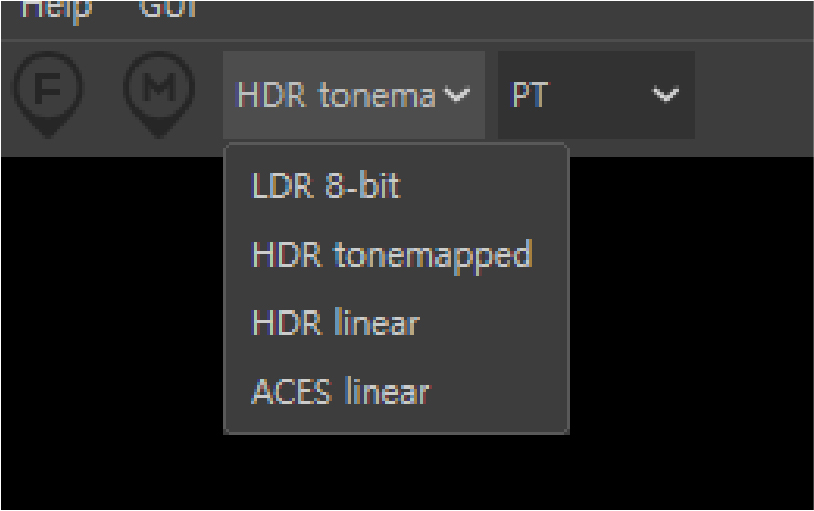Screen dimensions: 814x511
Task: Open the Help menu
Action: coord(57,9)
